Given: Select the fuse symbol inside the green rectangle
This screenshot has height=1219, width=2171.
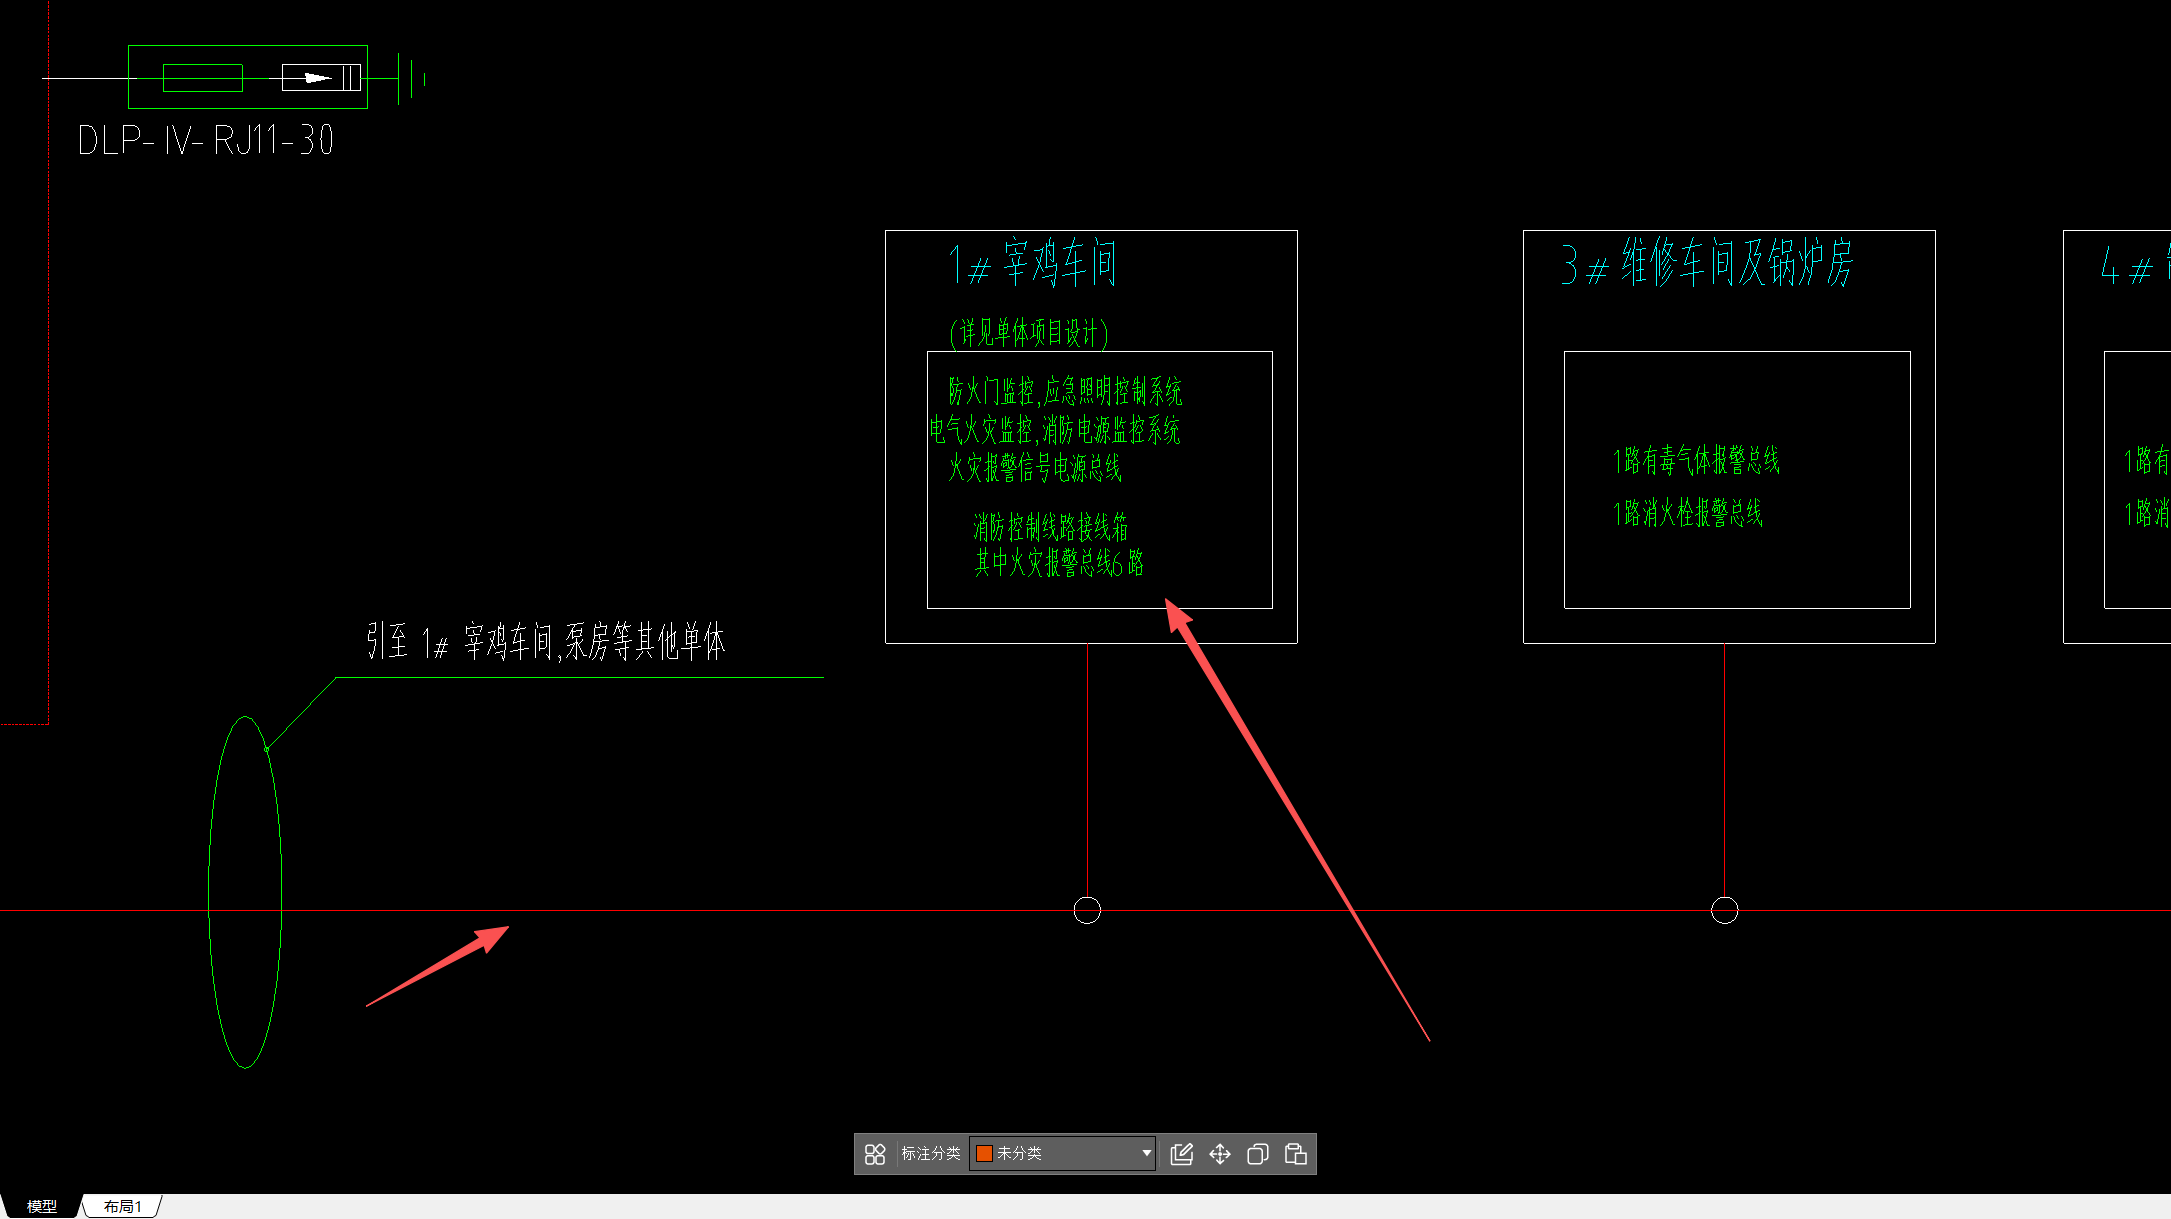Looking at the screenshot, I should (202, 78).
